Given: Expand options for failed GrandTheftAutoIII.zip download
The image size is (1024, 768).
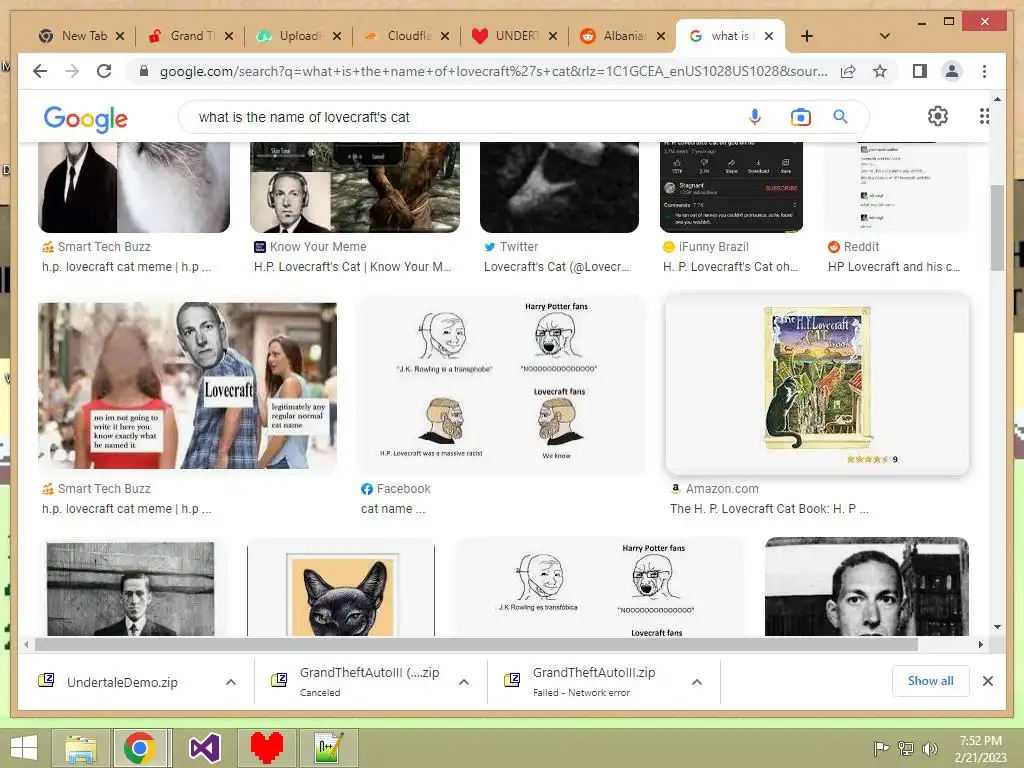Looking at the screenshot, I should (x=697, y=682).
